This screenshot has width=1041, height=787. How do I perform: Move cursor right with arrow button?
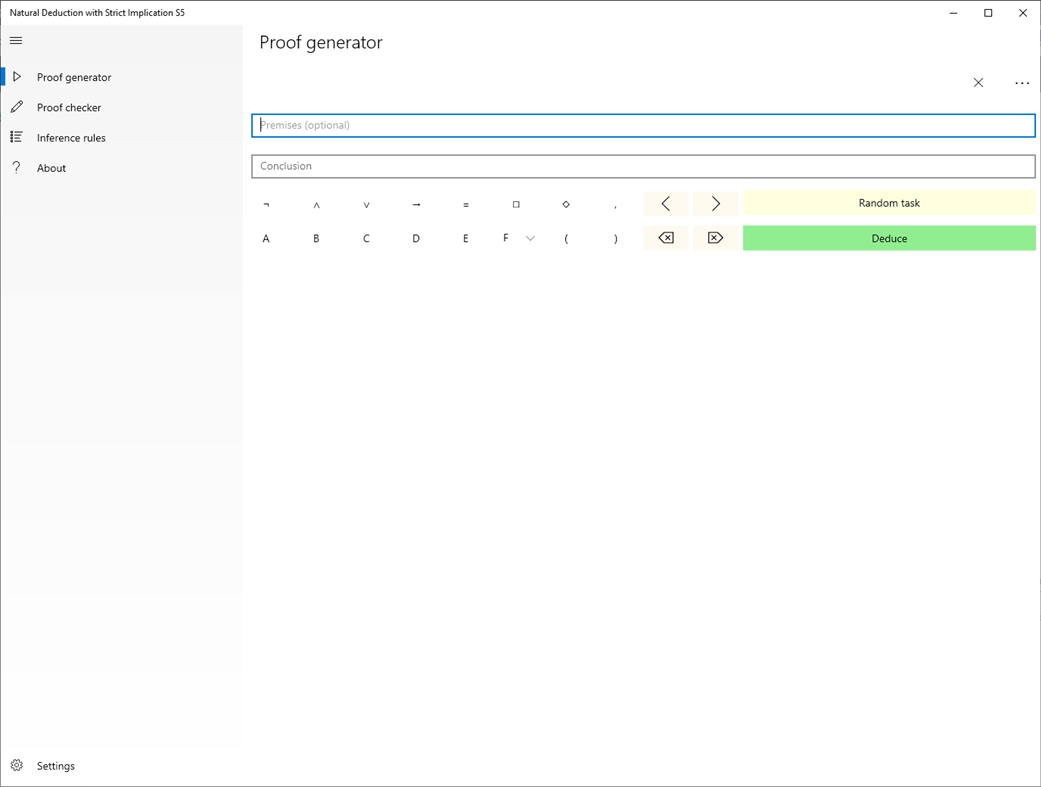tap(716, 203)
